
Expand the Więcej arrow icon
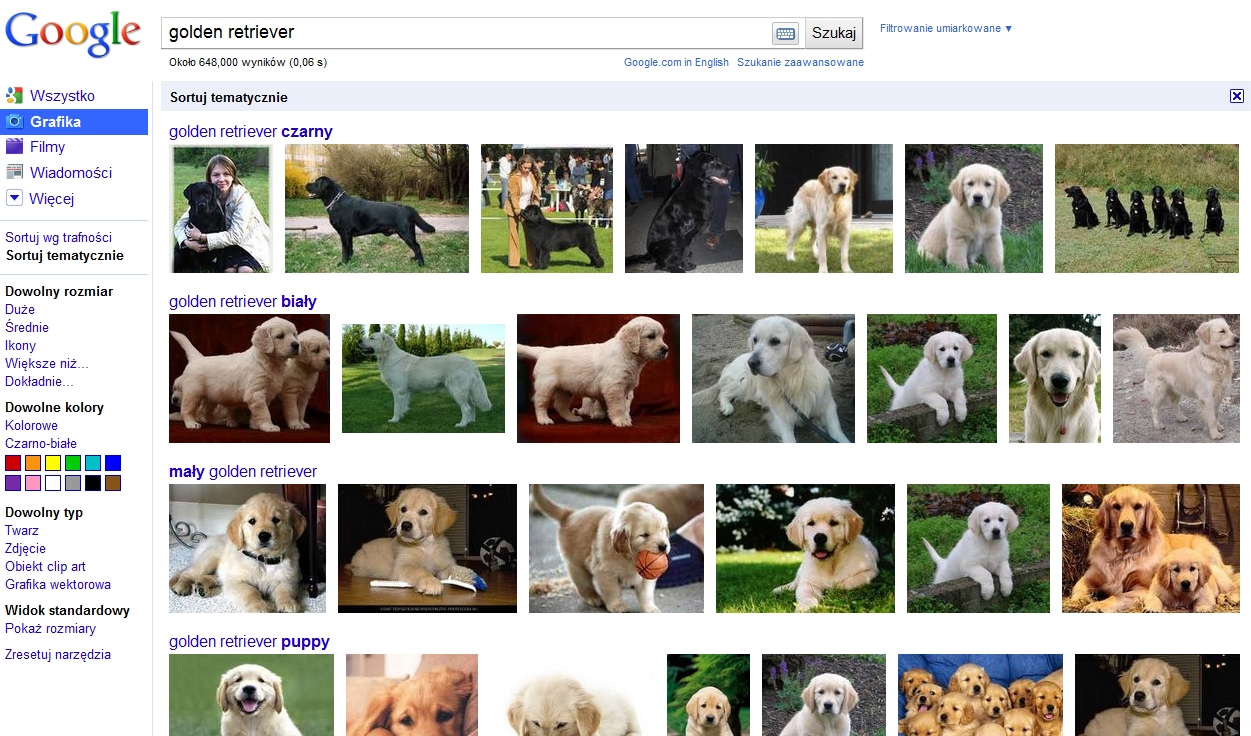(14, 198)
